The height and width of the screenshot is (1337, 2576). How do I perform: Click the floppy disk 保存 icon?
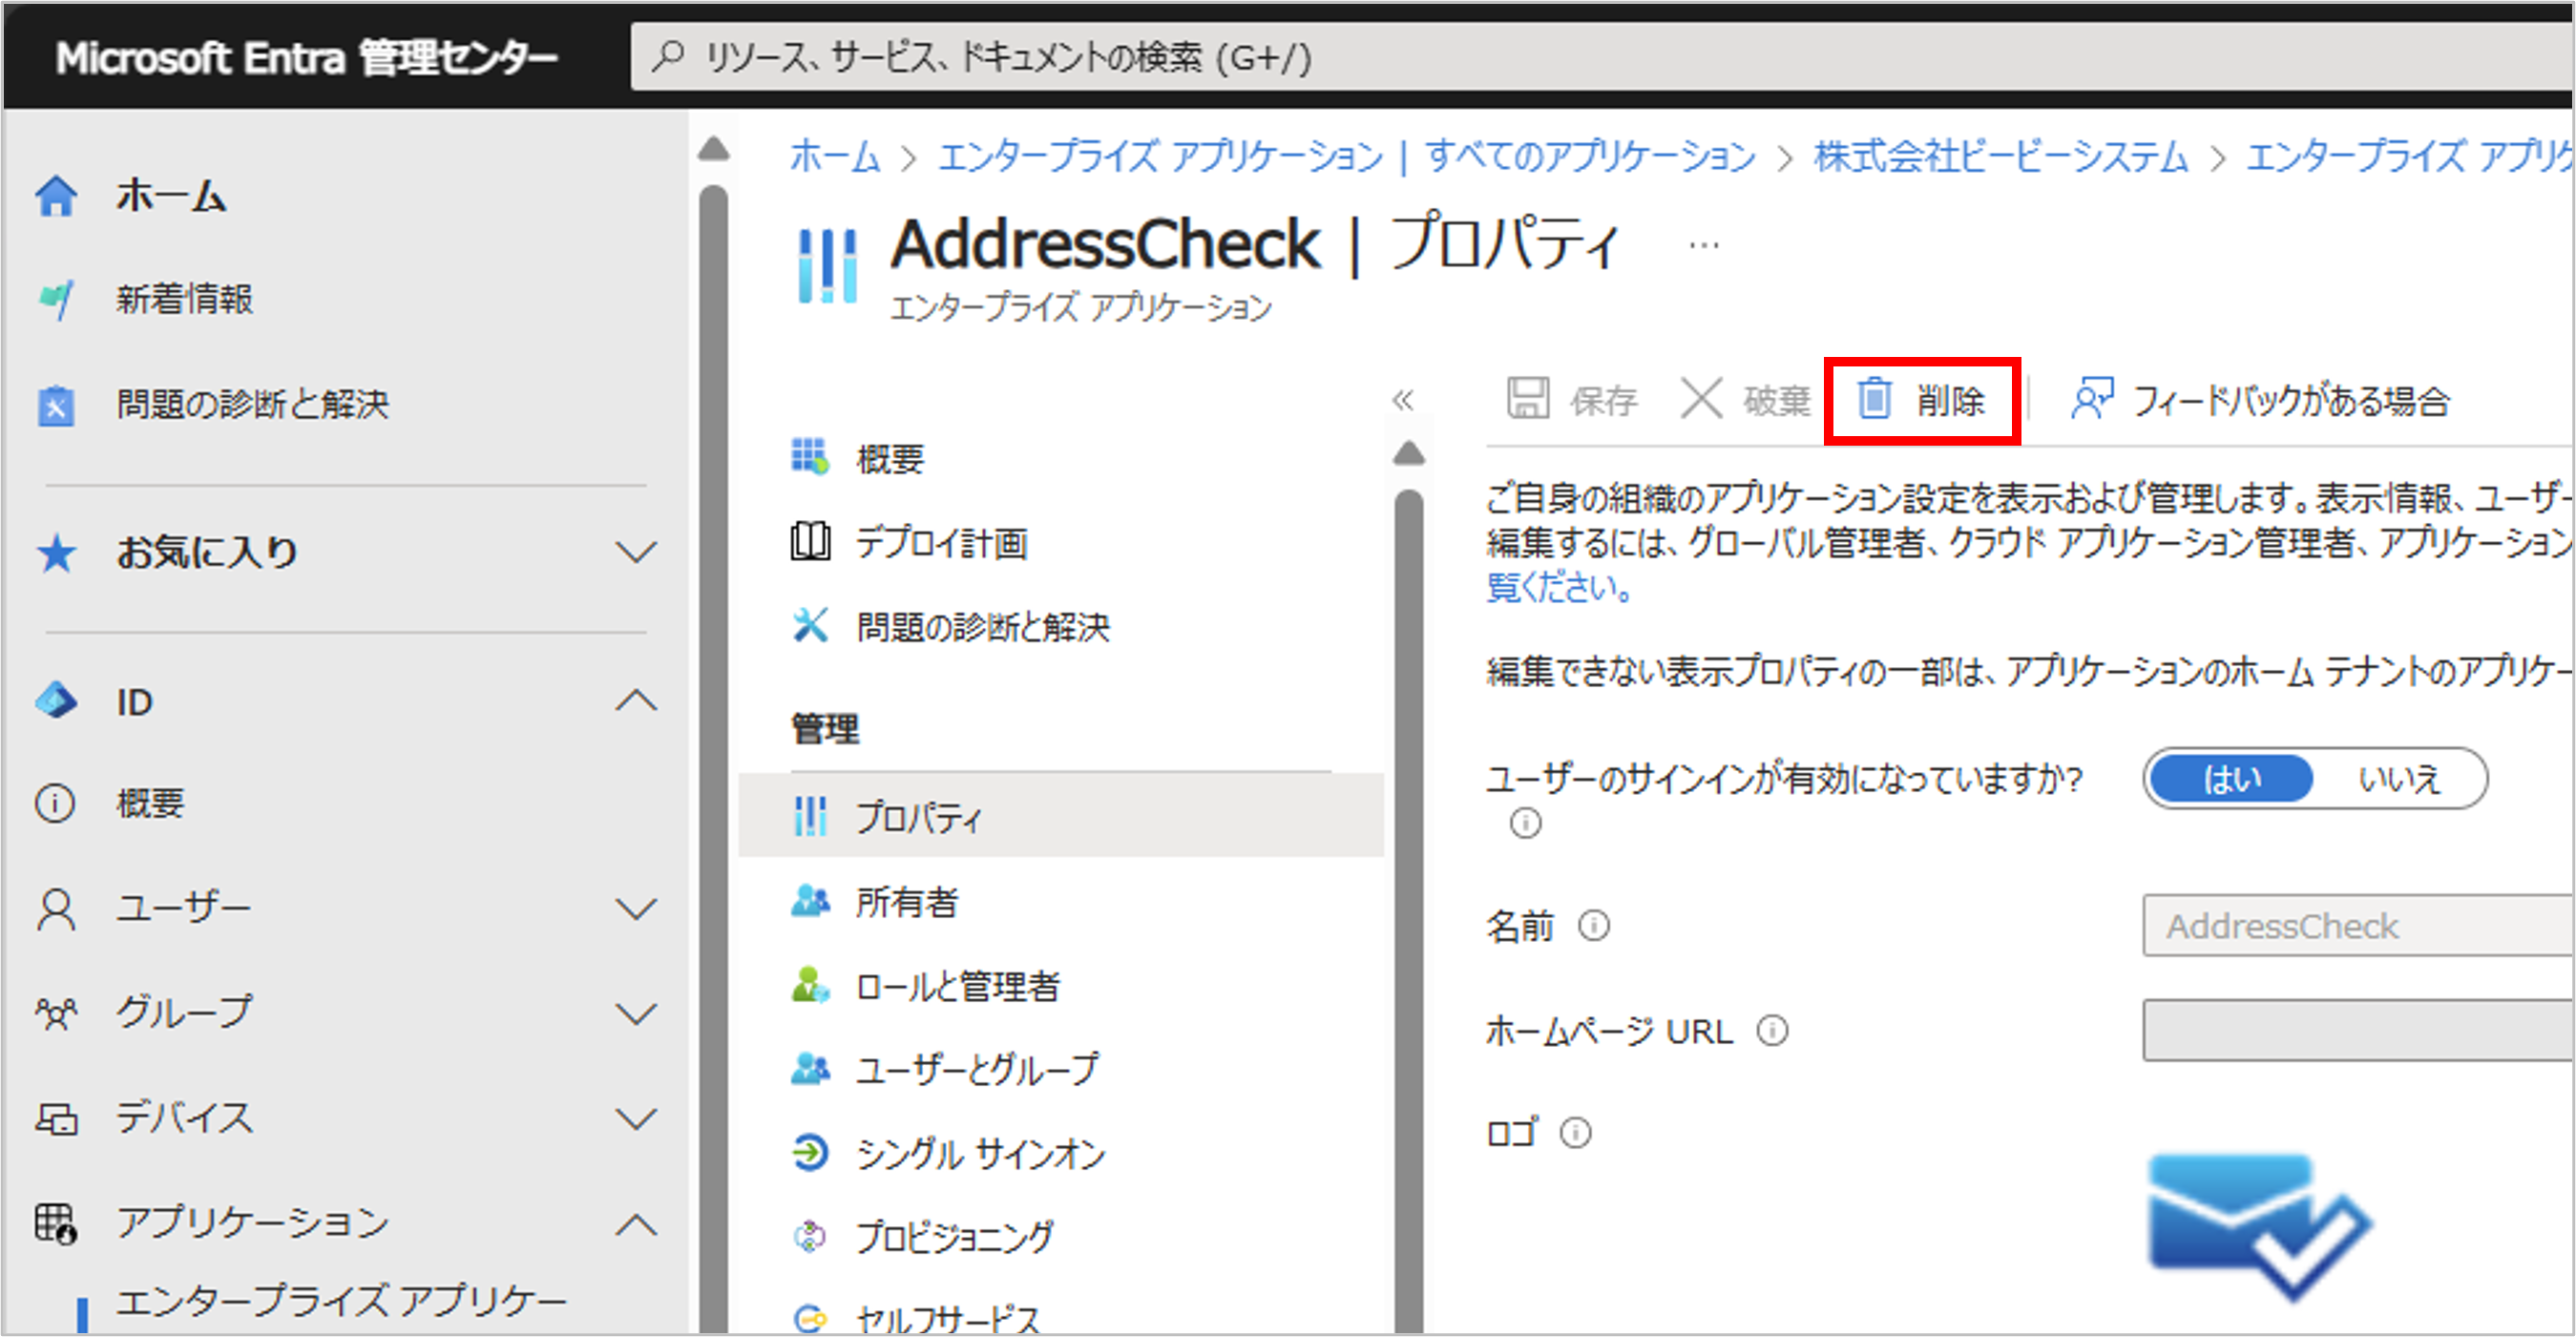tap(1528, 399)
